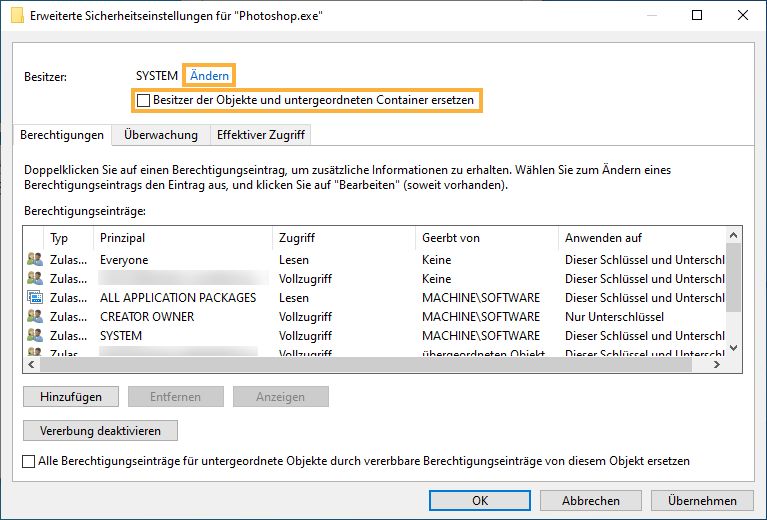Select the SYSTEM principal entry in the list

pos(376,336)
